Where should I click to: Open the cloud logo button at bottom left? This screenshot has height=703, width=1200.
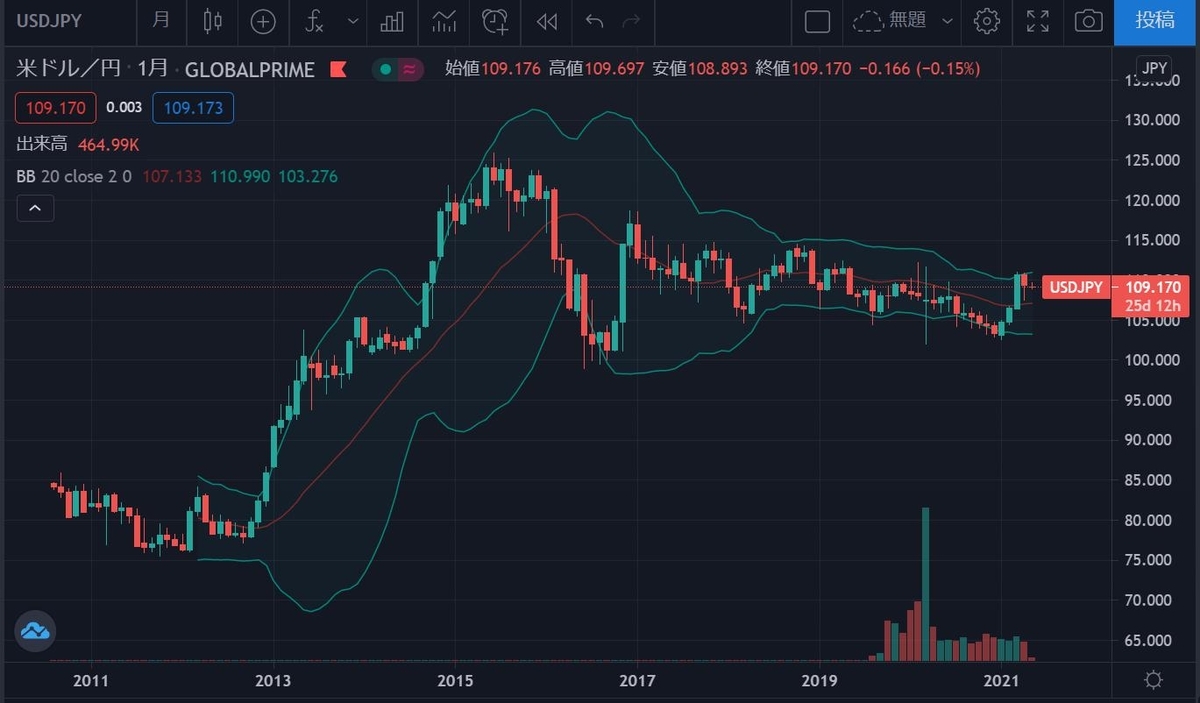tap(35, 631)
